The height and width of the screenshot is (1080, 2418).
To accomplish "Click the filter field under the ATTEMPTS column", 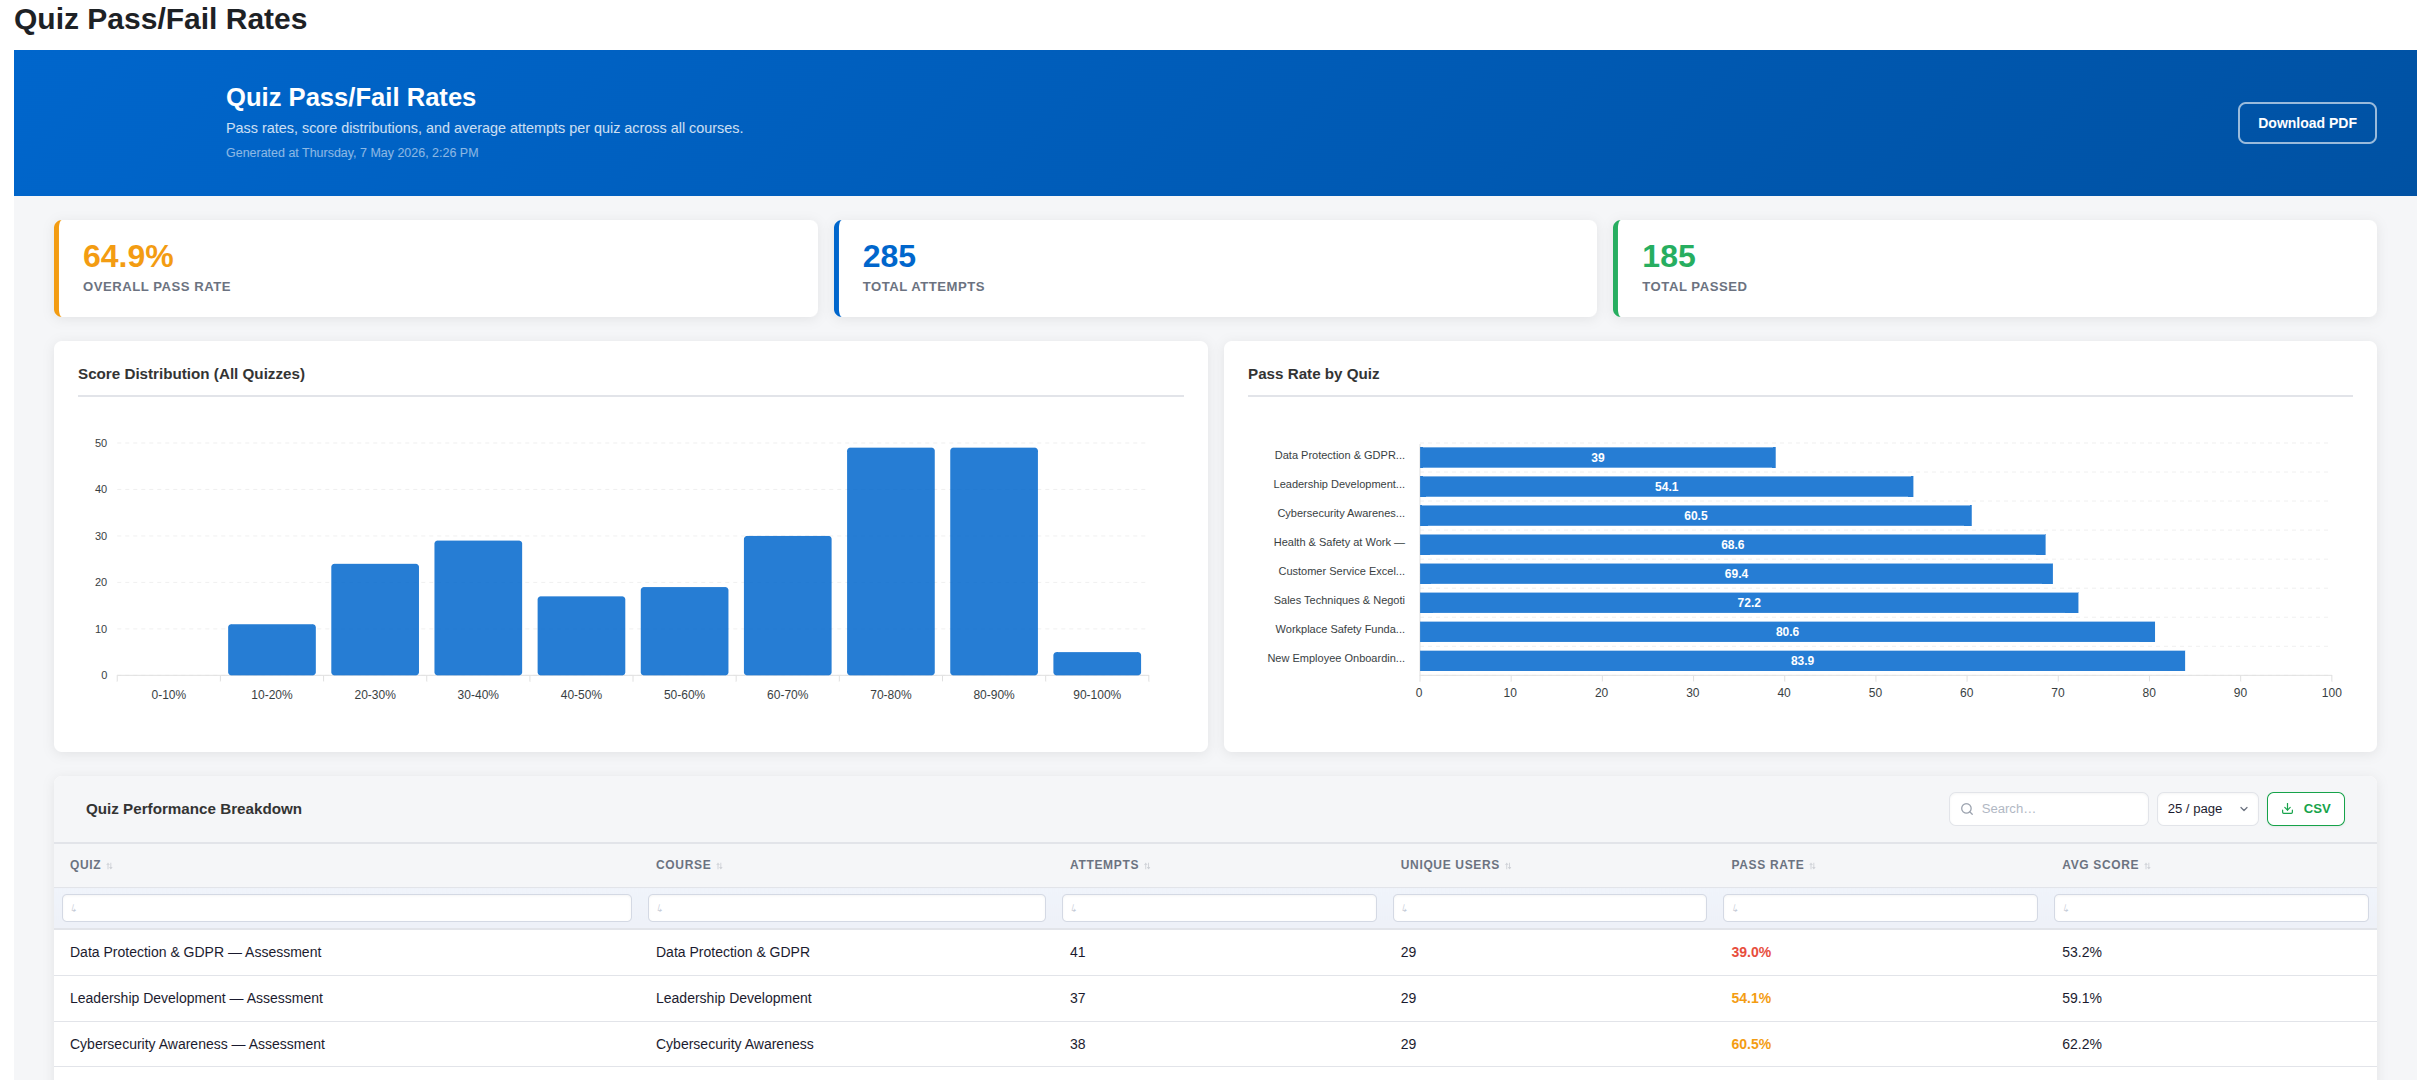I will click(1219, 908).
